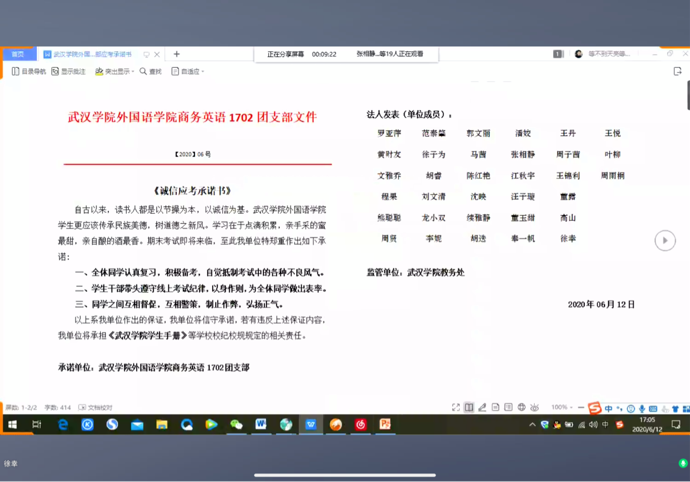Screen dimensions: 690x482
Task: Toggle fullscreen view in status bar
Action: (x=454, y=408)
